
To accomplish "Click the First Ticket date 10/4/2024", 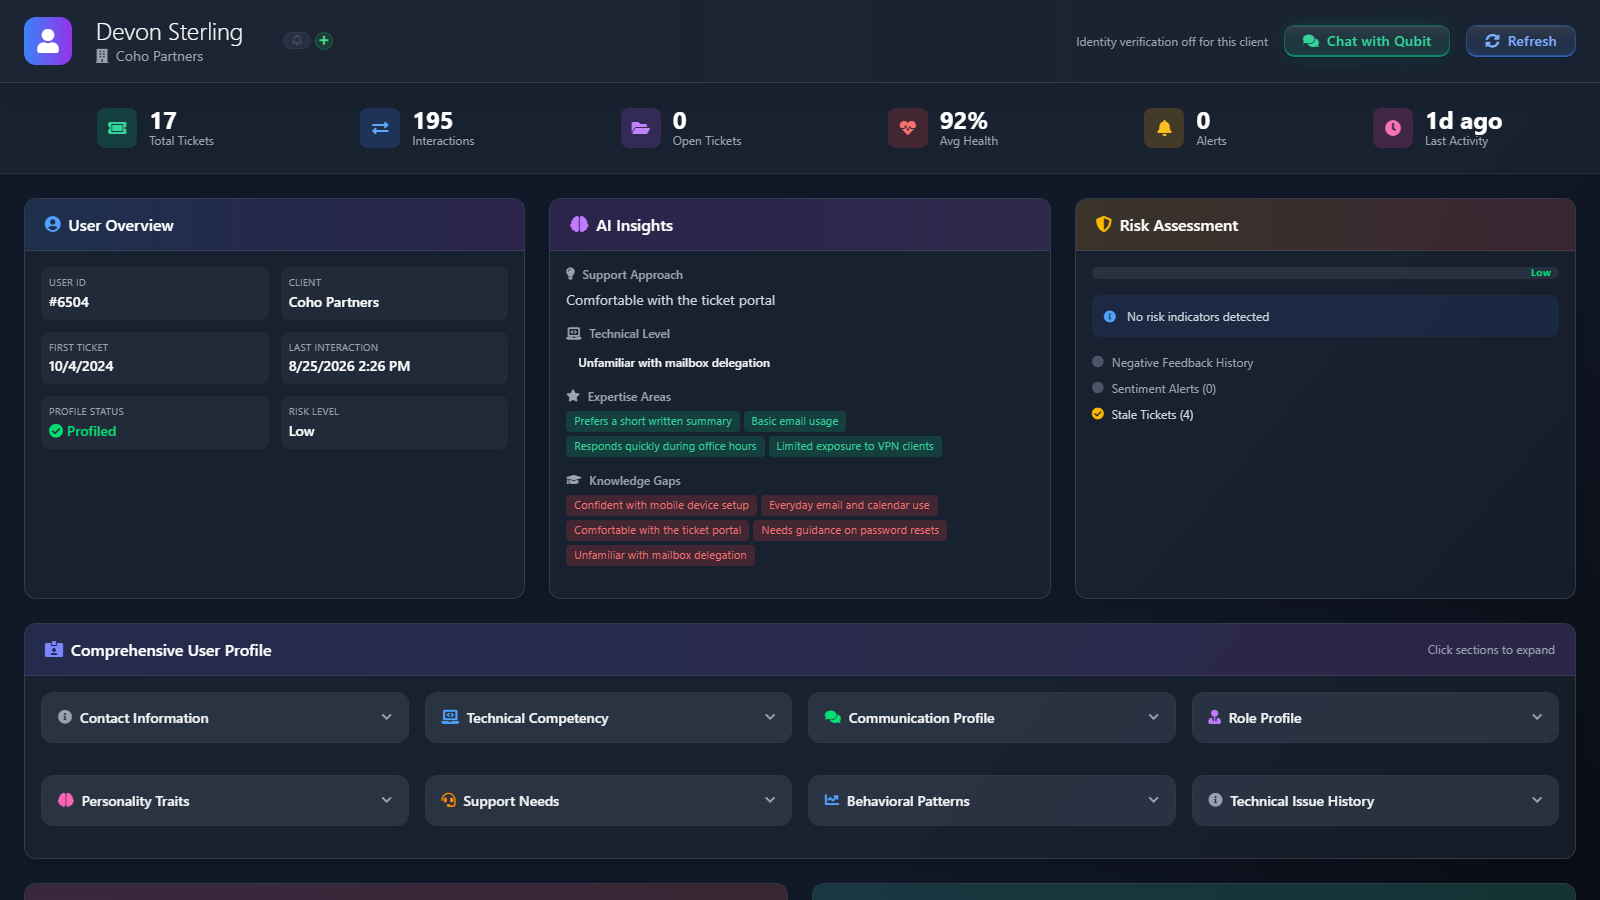I will (81, 366).
